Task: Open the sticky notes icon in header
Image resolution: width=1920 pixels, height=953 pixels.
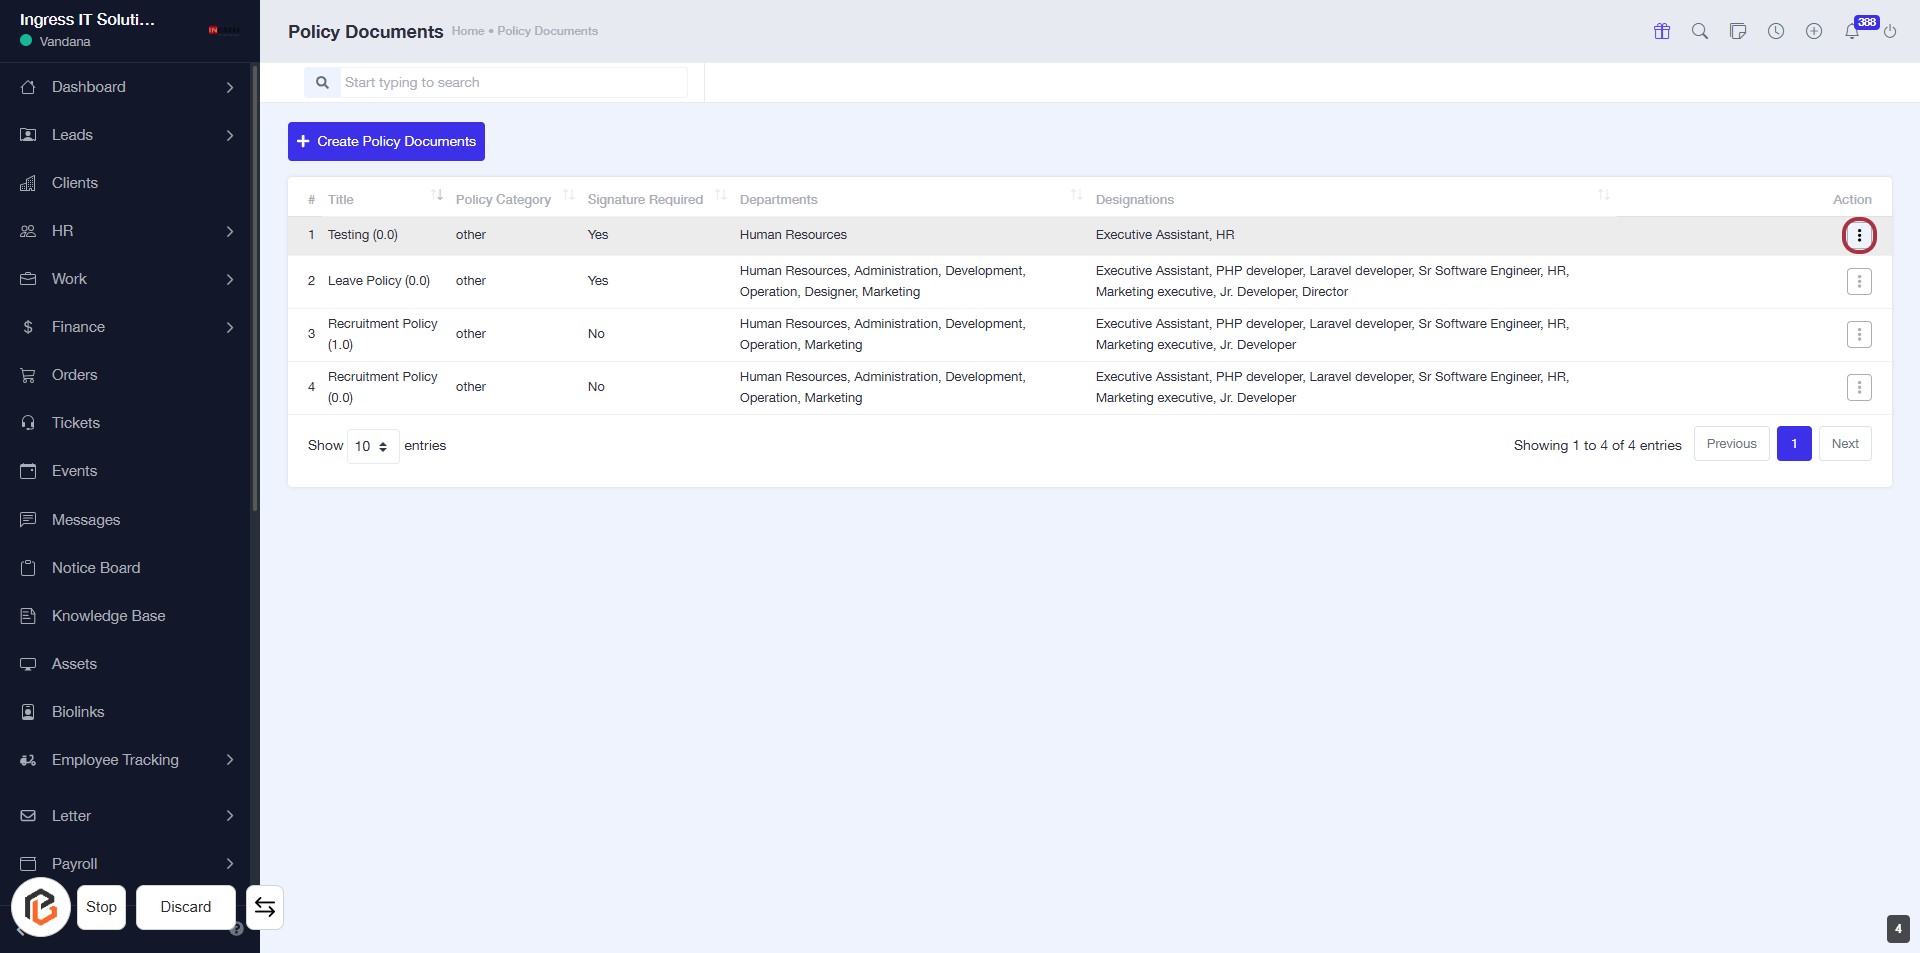Action: (1738, 31)
